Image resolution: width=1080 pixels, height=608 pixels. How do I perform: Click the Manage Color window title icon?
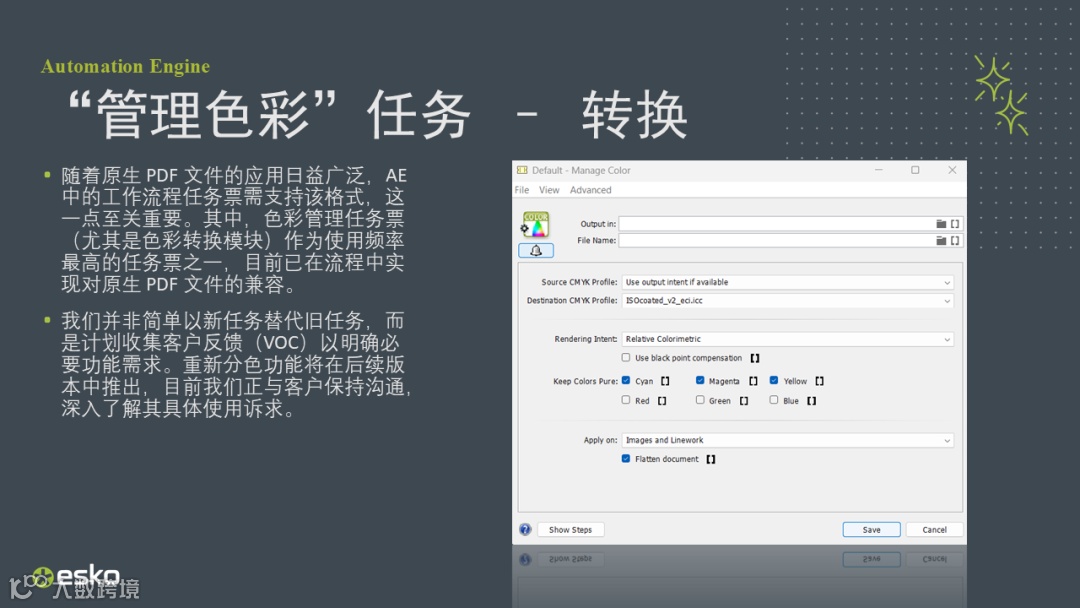[x=522, y=170]
